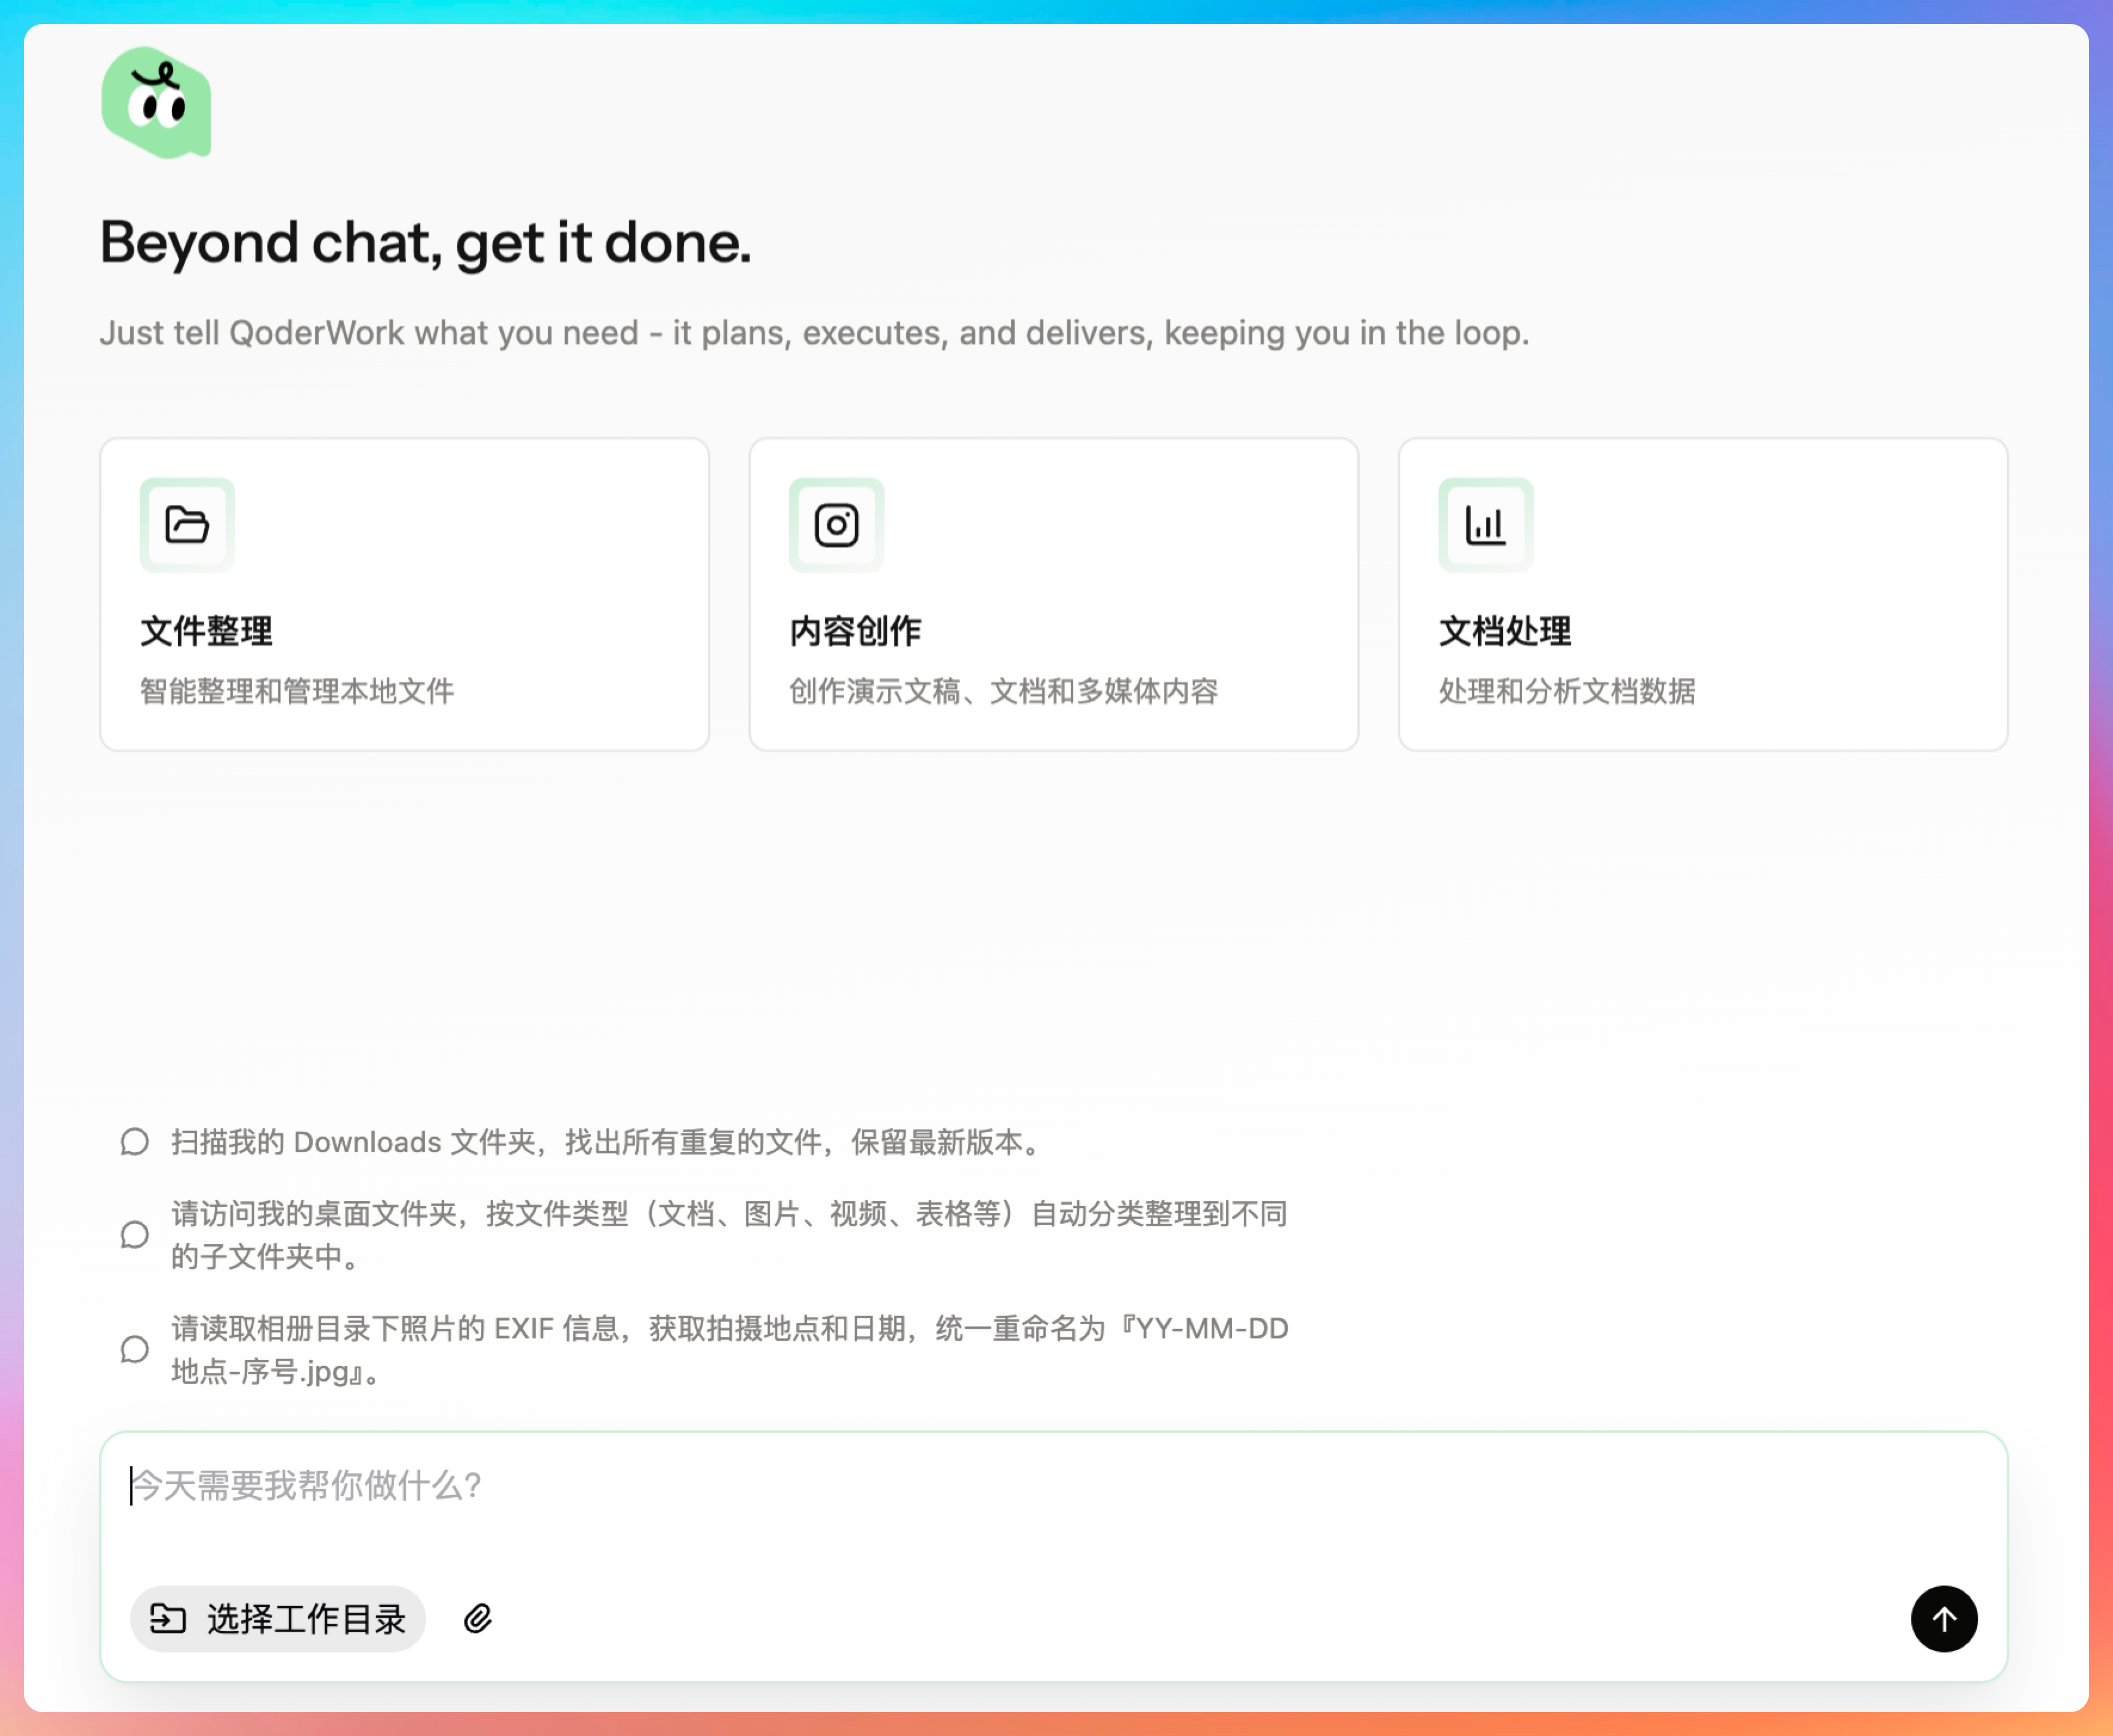Click the 智能整理和管理本地文件 description

(x=297, y=691)
